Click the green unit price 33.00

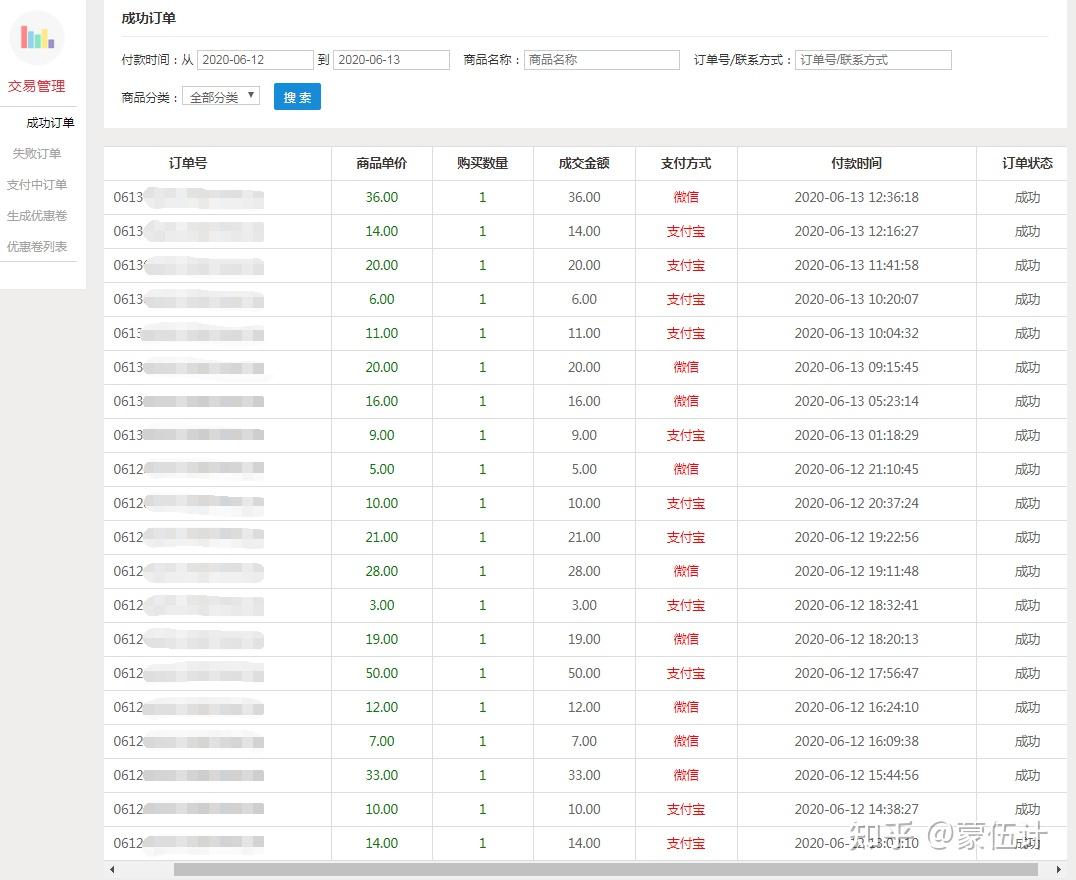click(x=382, y=775)
